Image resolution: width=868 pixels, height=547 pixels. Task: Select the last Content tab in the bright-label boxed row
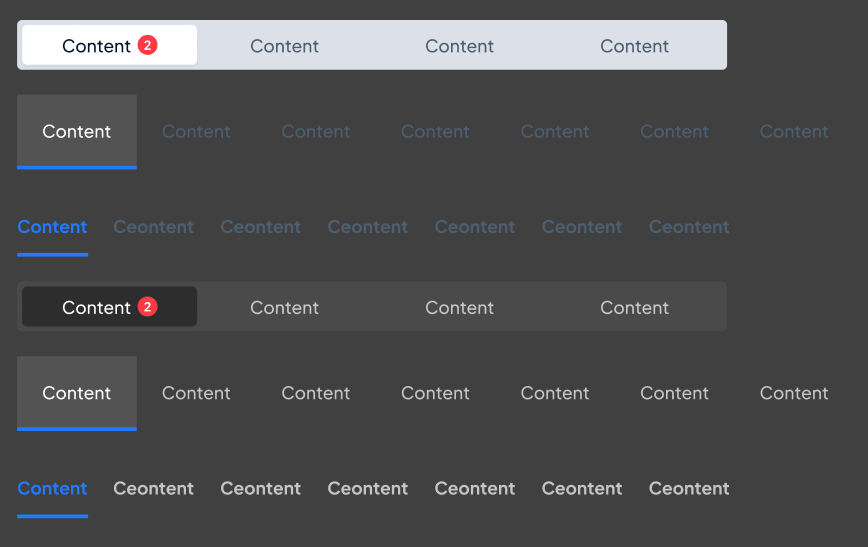click(794, 393)
